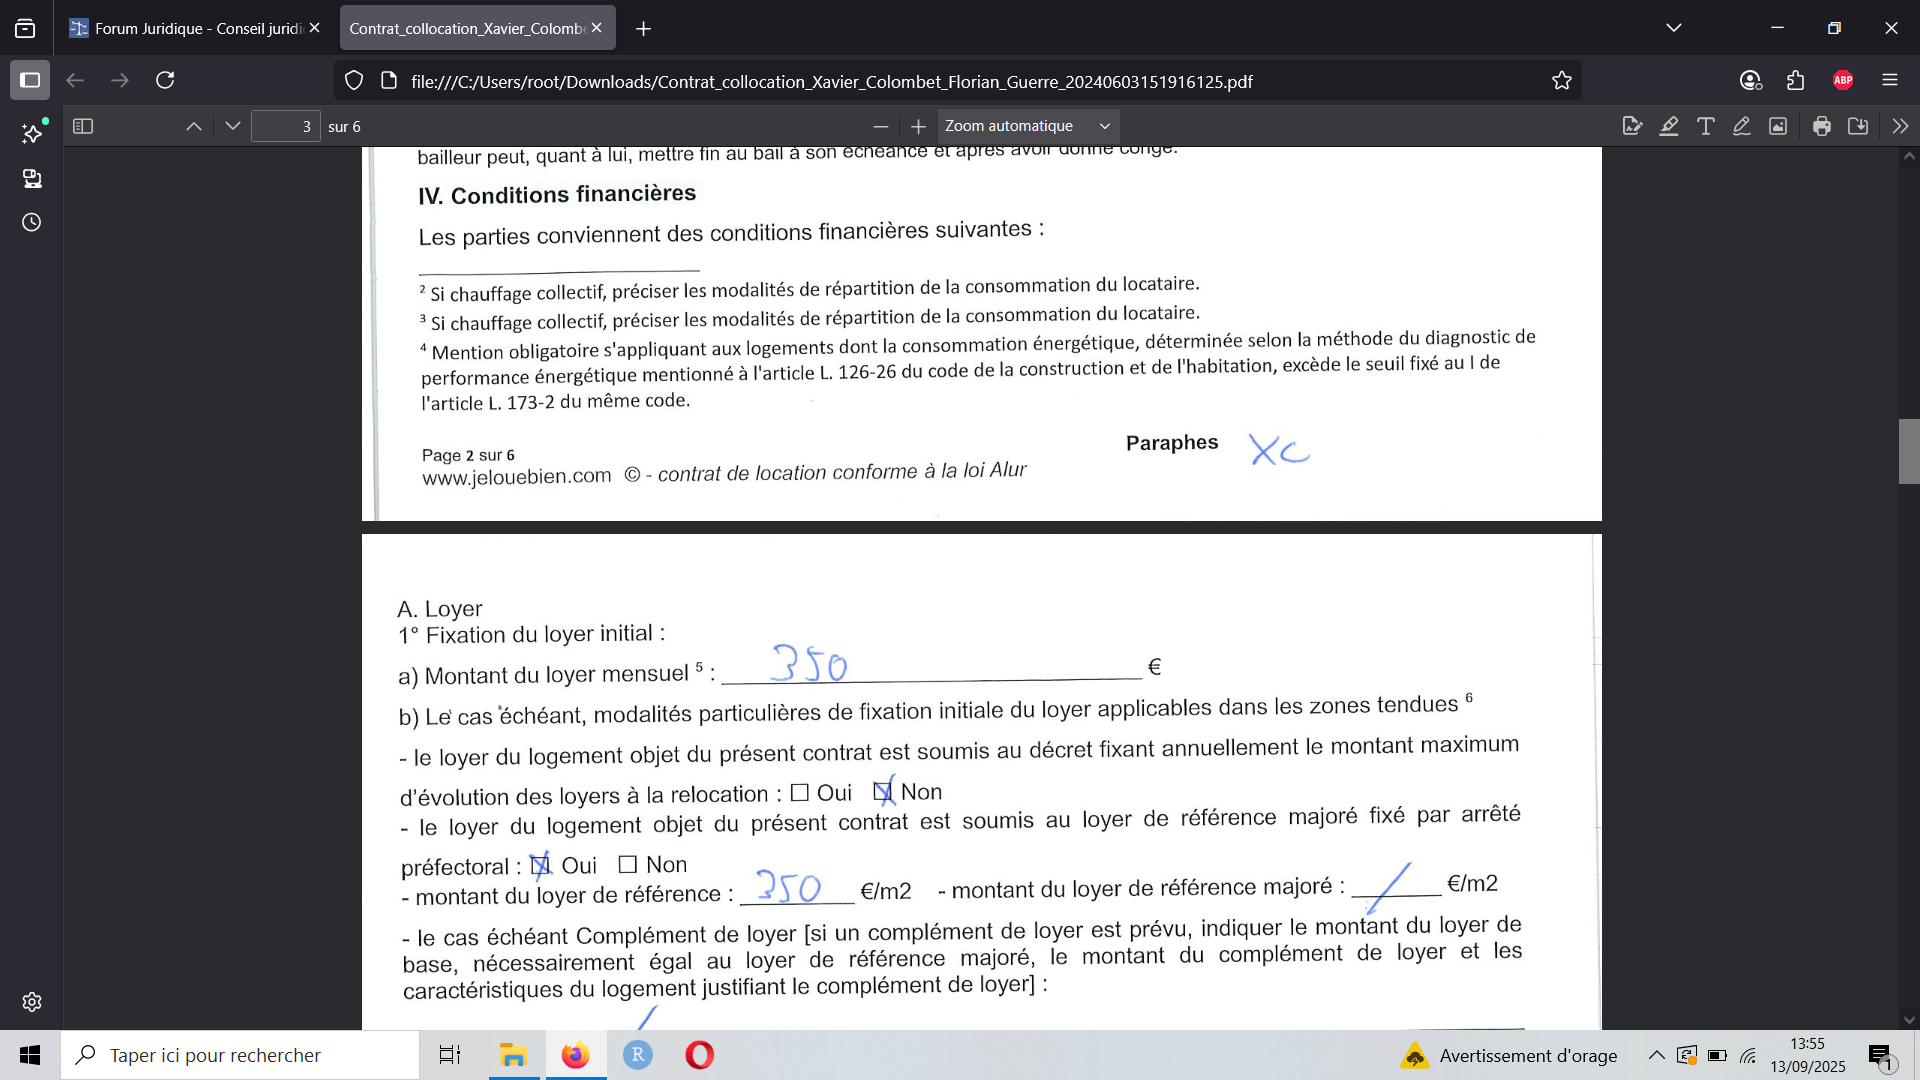Go to next PDF page arrow
The image size is (1920, 1080).
pos(233,126)
